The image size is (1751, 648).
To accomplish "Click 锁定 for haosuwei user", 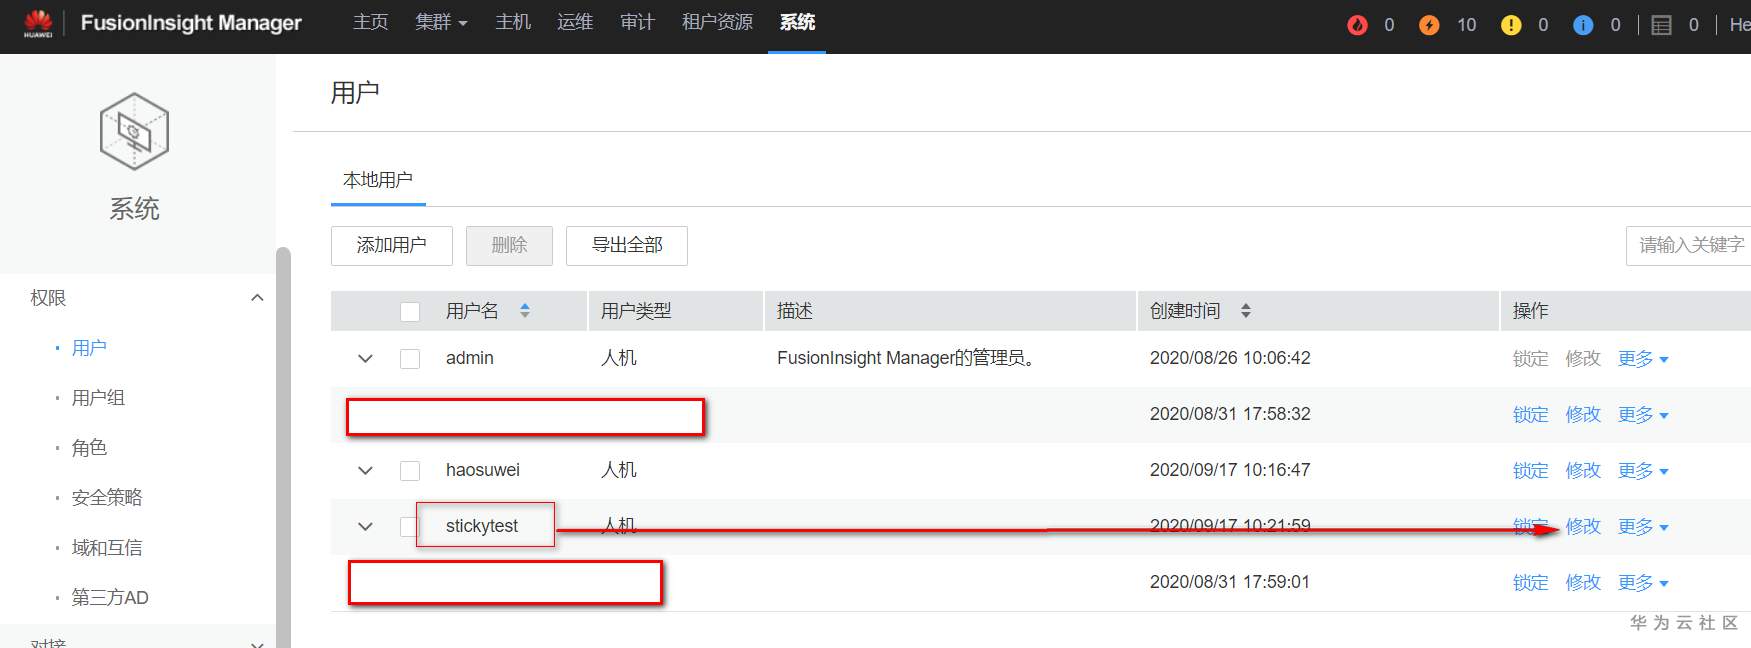I will tap(1530, 470).
